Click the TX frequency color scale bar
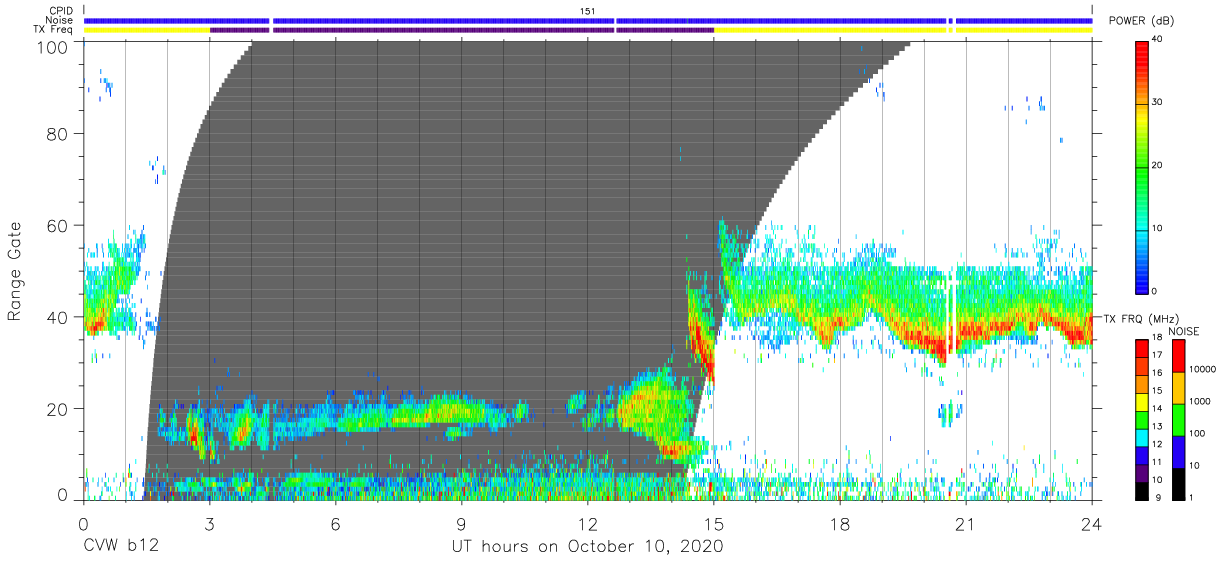1228x567 pixels. (x=1142, y=419)
